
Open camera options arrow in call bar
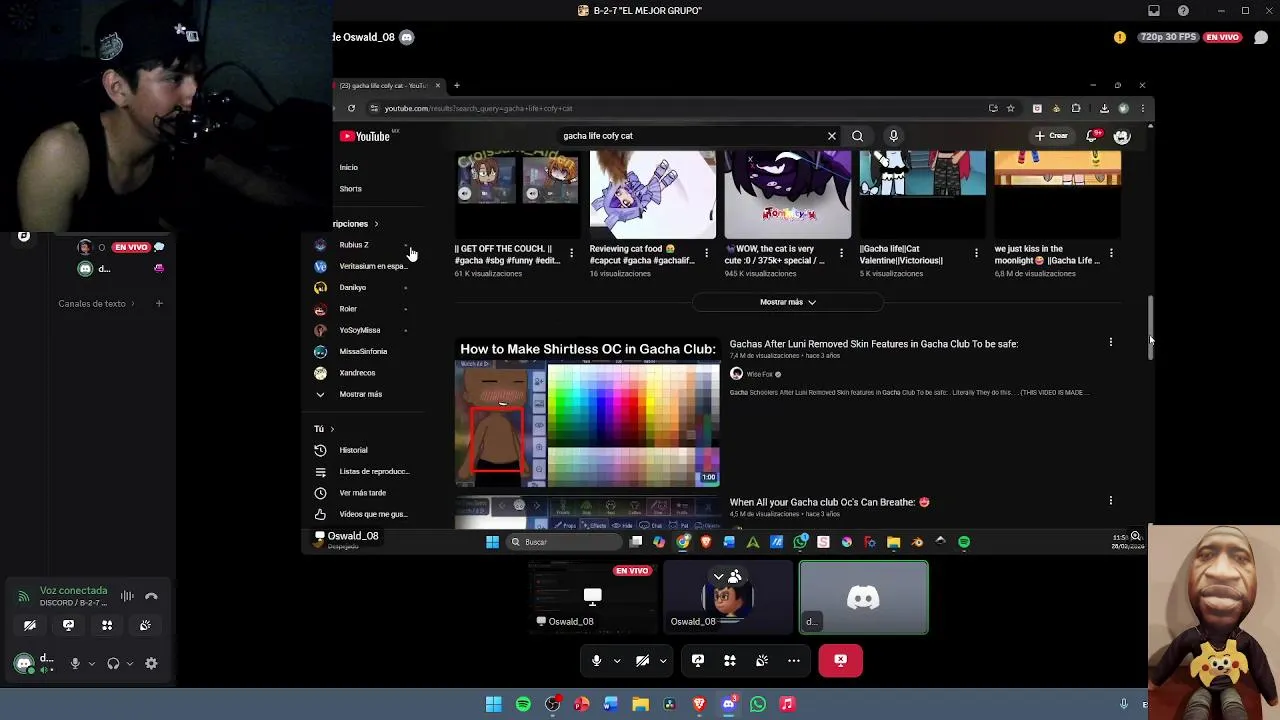[x=663, y=661]
